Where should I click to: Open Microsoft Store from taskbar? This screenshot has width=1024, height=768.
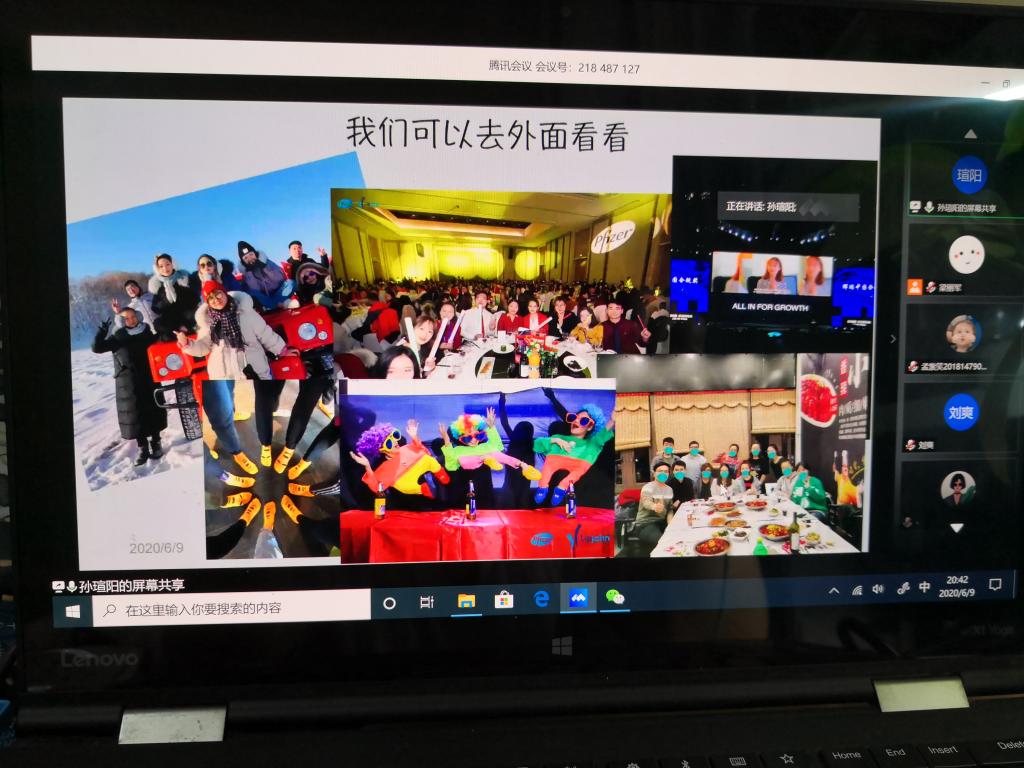(504, 600)
